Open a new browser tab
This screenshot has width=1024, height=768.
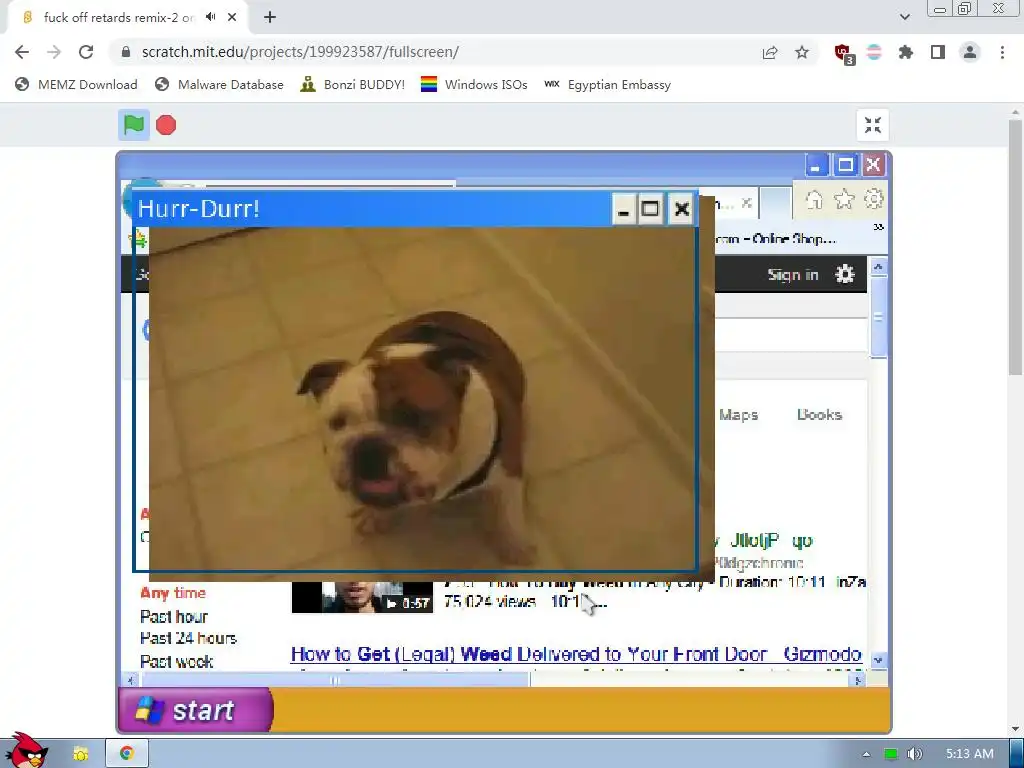tap(270, 17)
